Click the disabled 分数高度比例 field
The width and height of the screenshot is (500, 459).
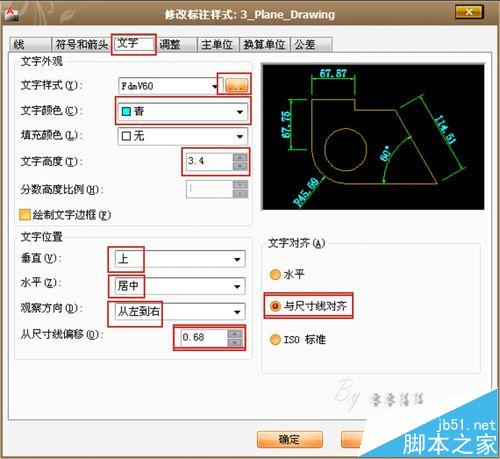209,189
